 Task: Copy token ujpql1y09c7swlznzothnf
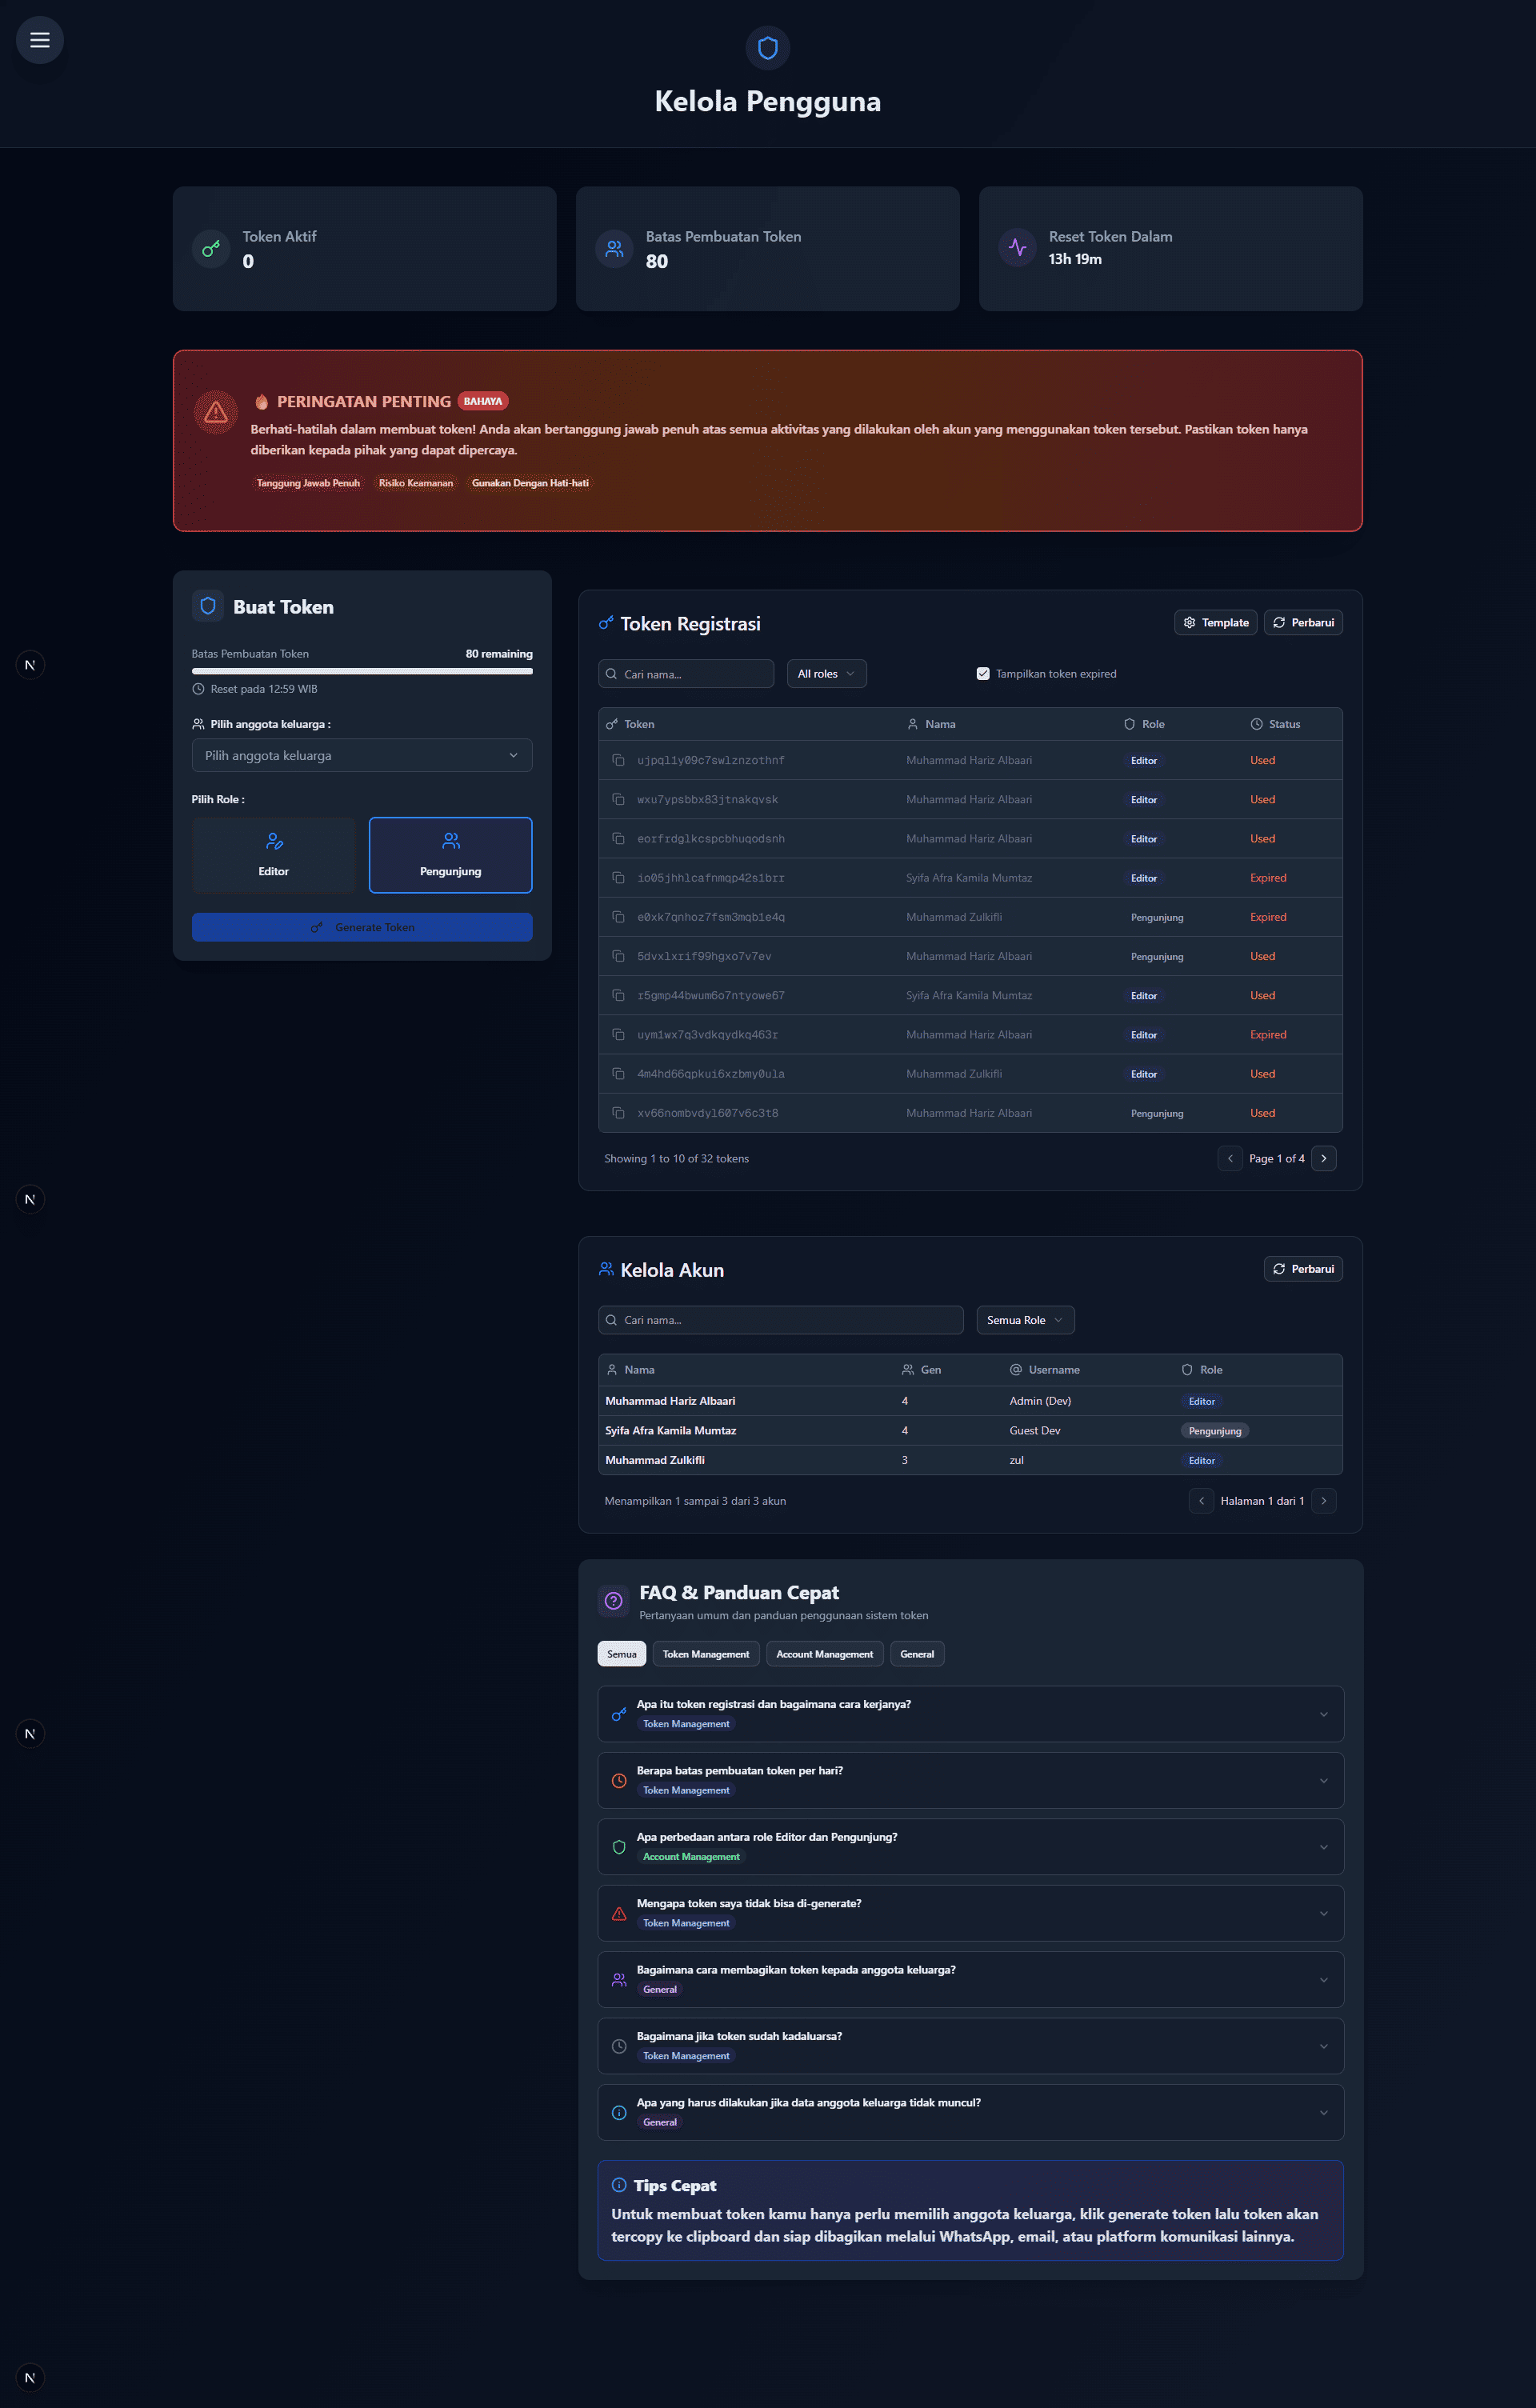(618, 760)
